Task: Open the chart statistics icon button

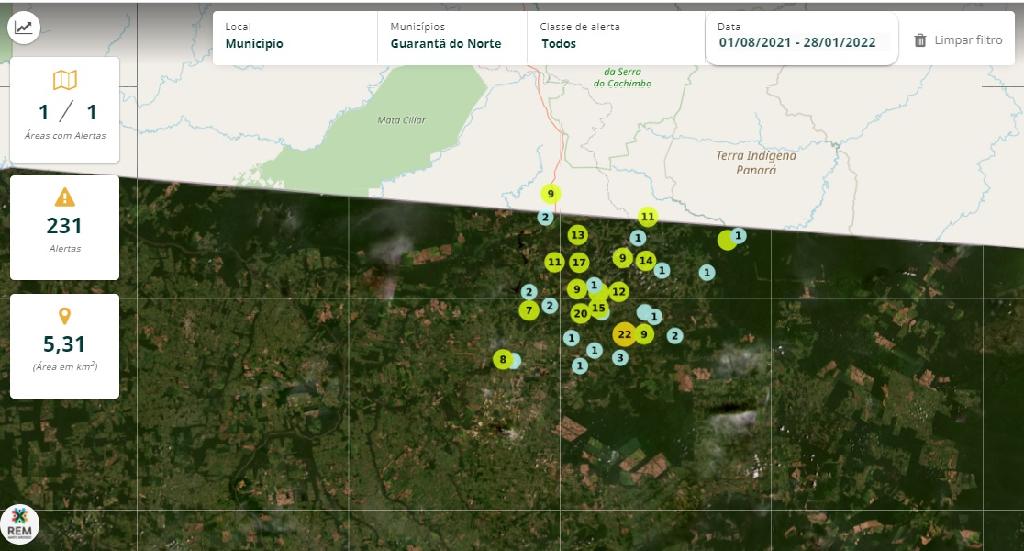Action: [23, 27]
